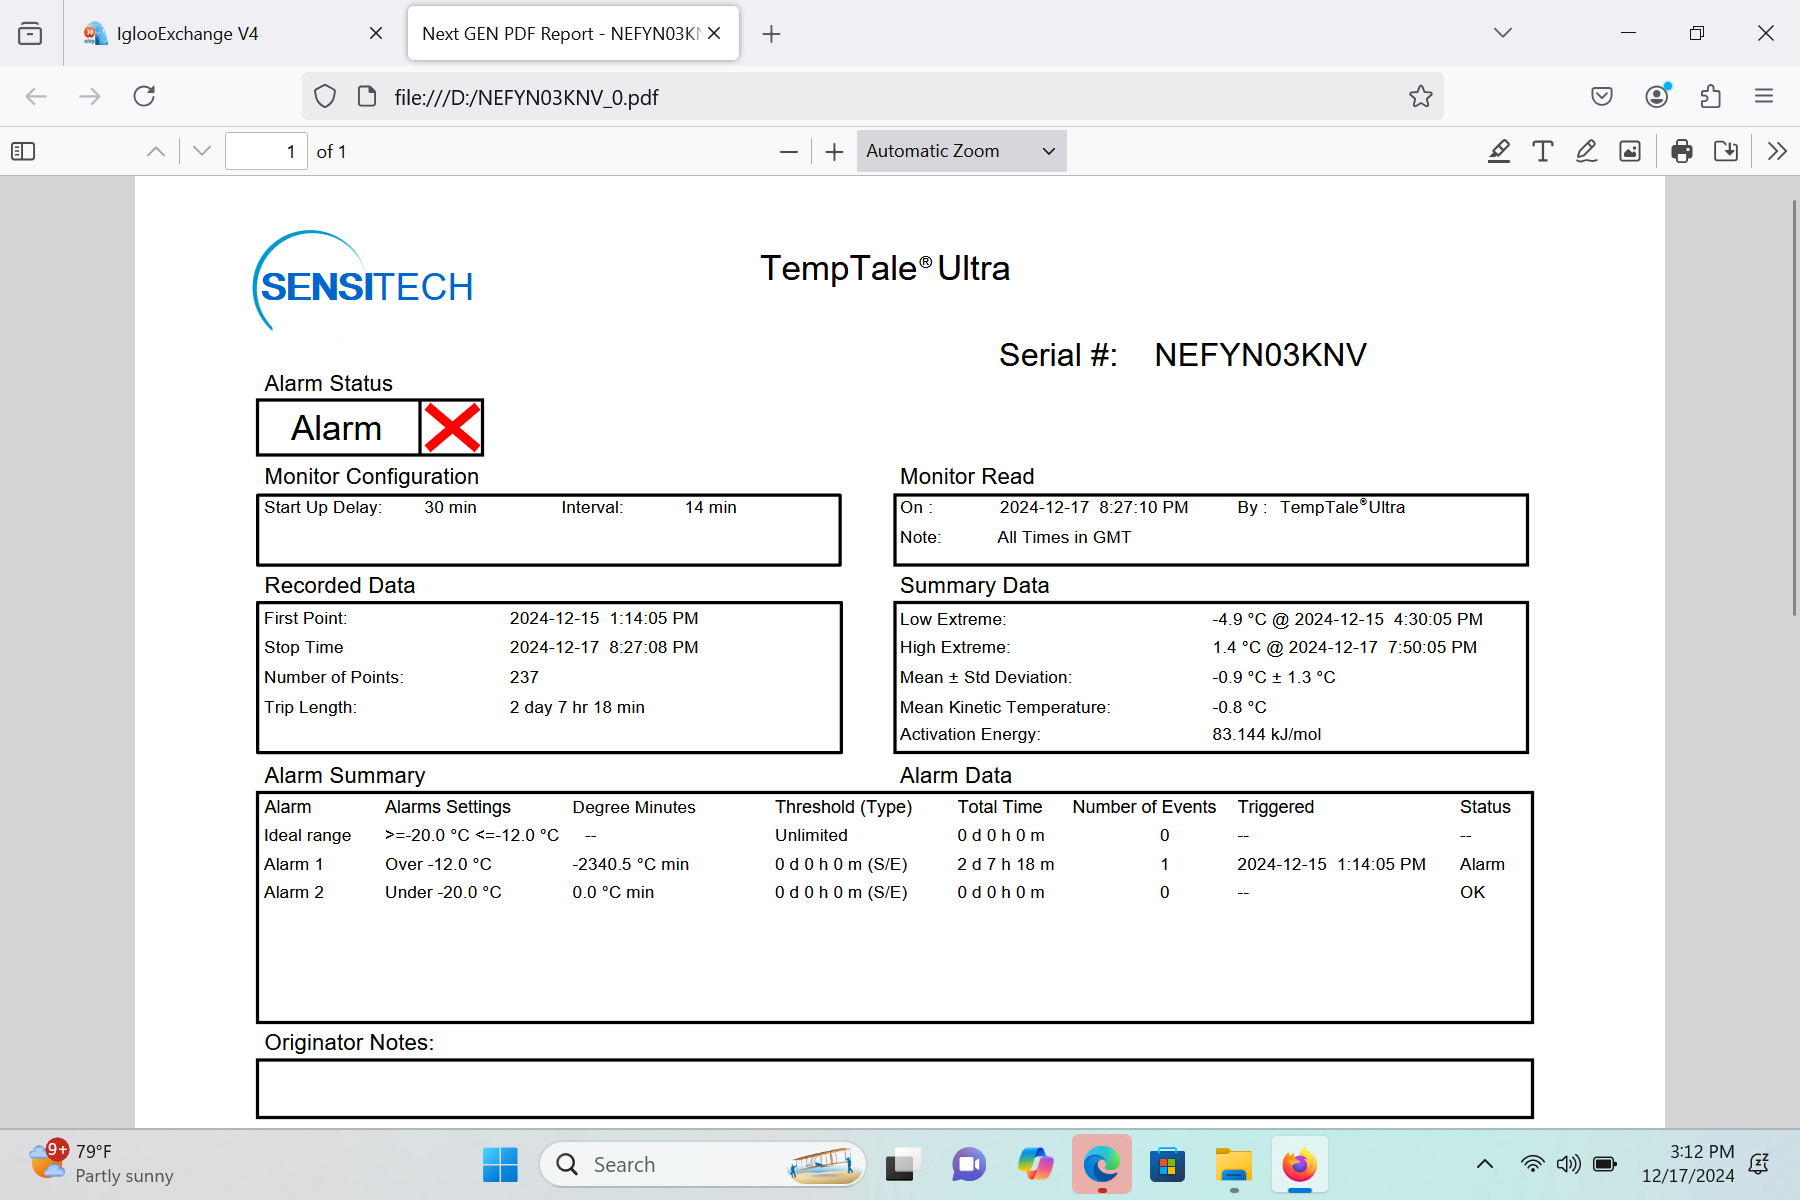Open the Automatic Zoom dropdown
This screenshot has width=1800, height=1200.
coord(961,151)
